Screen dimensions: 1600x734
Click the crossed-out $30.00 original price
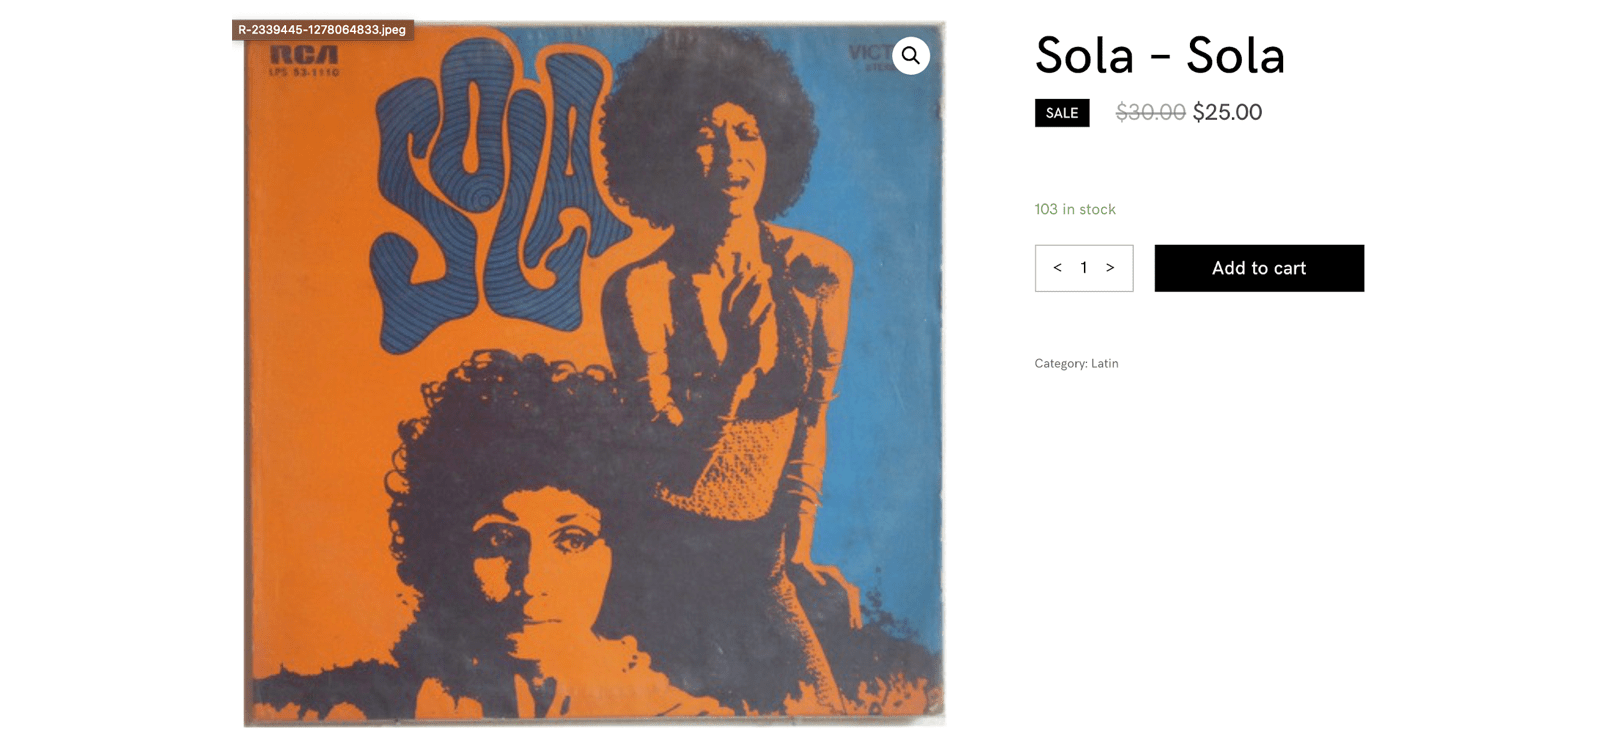[x=1150, y=113]
